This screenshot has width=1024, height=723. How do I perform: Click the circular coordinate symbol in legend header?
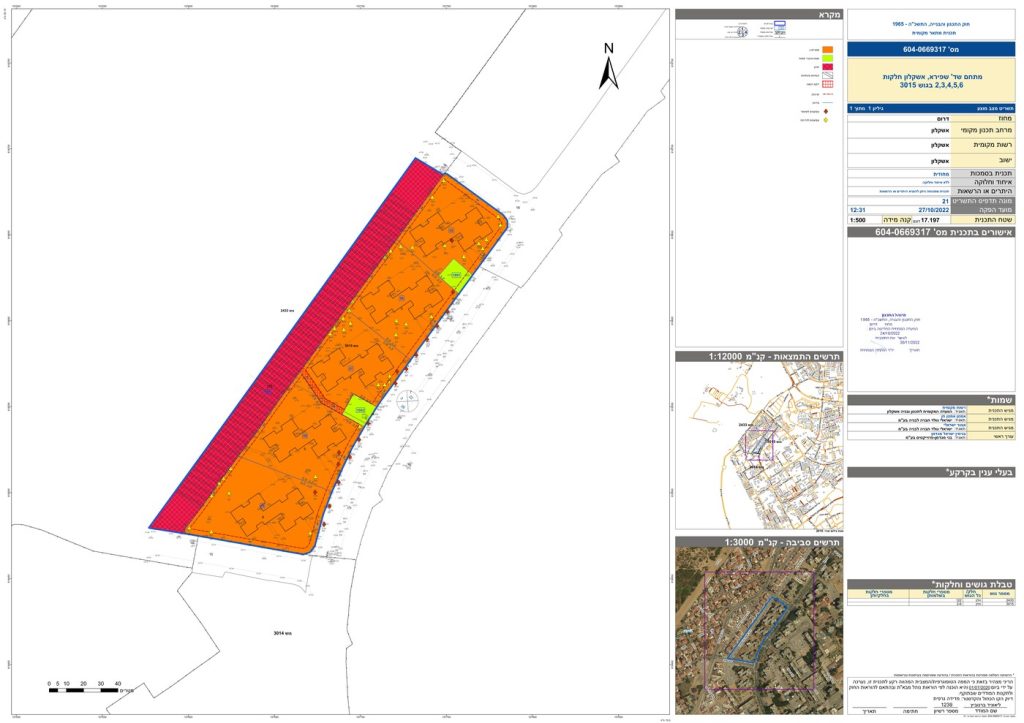742,31
